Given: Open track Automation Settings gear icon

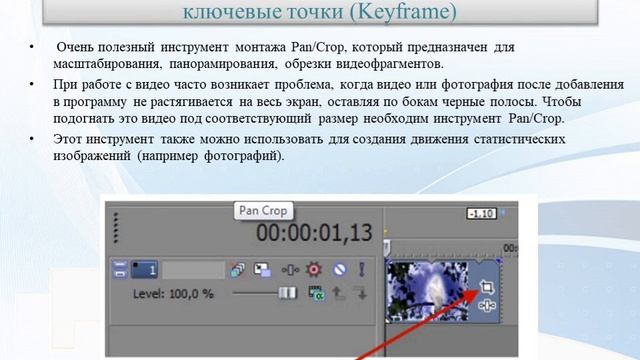Looking at the screenshot, I should point(314,269).
